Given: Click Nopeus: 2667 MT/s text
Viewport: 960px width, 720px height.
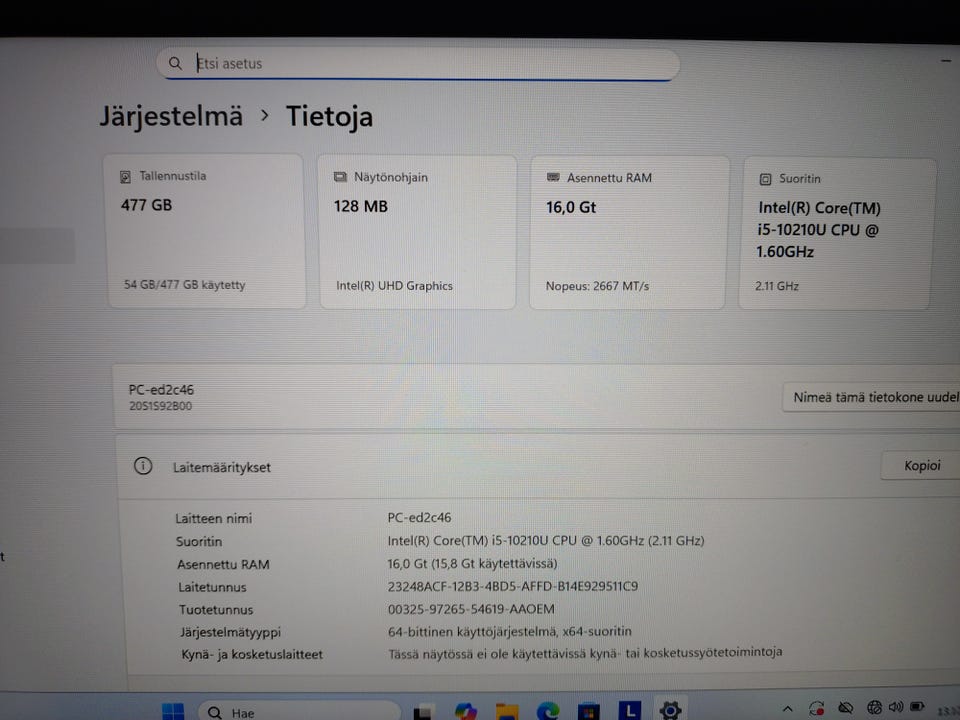Looking at the screenshot, I should 597,286.
